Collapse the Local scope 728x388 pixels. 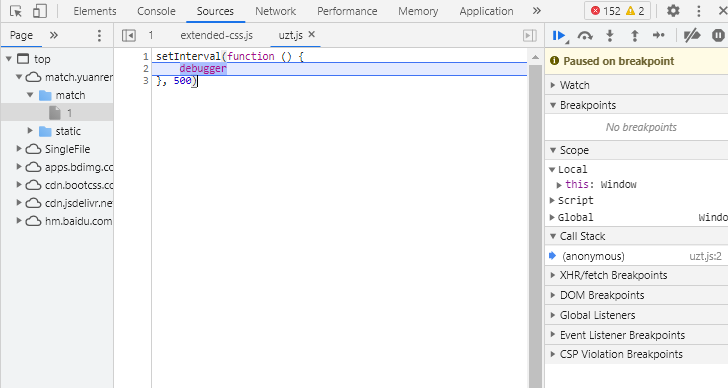(x=552, y=169)
